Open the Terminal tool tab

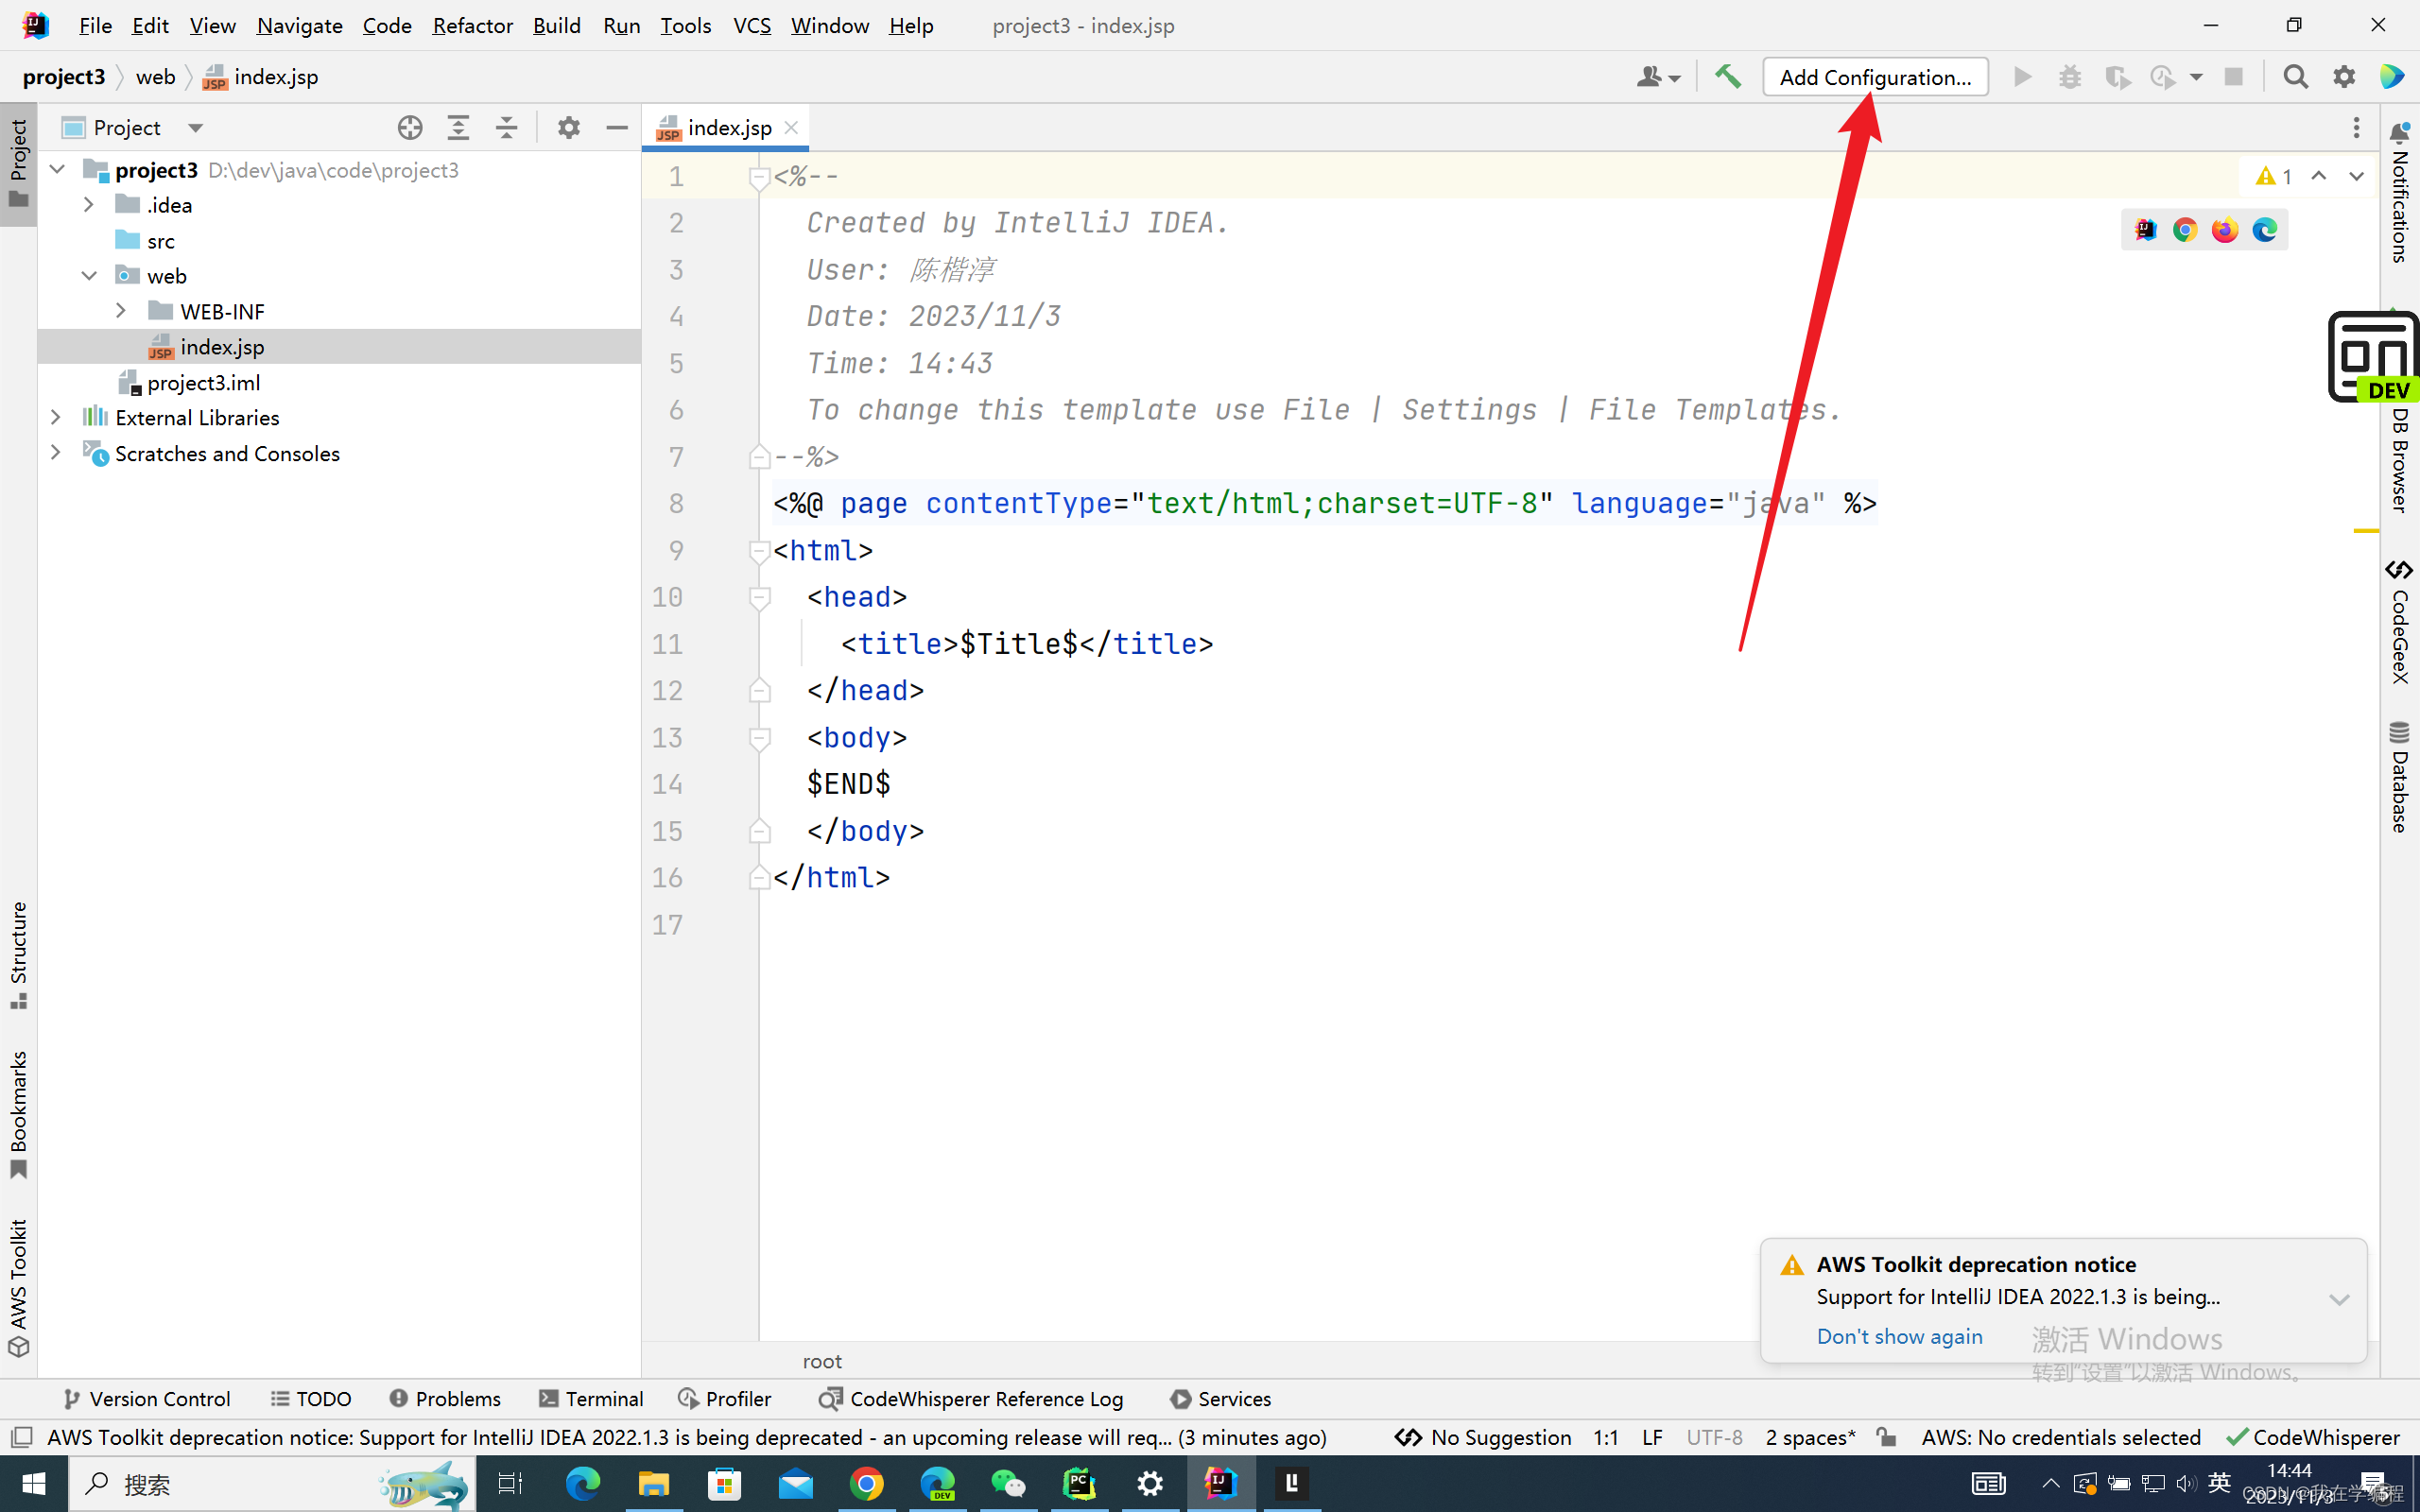(590, 1398)
